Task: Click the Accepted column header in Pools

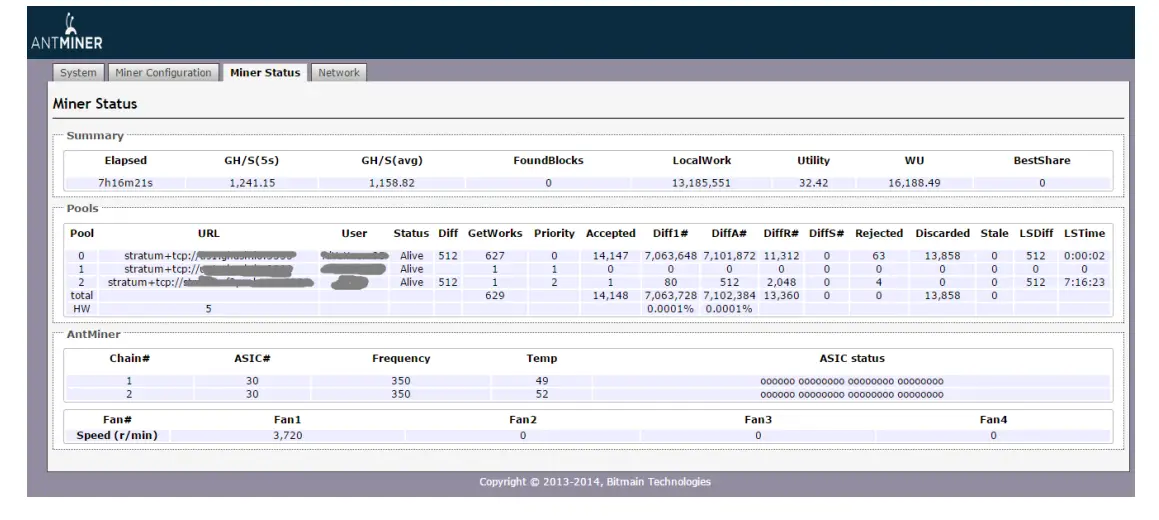Action: pos(610,233)
